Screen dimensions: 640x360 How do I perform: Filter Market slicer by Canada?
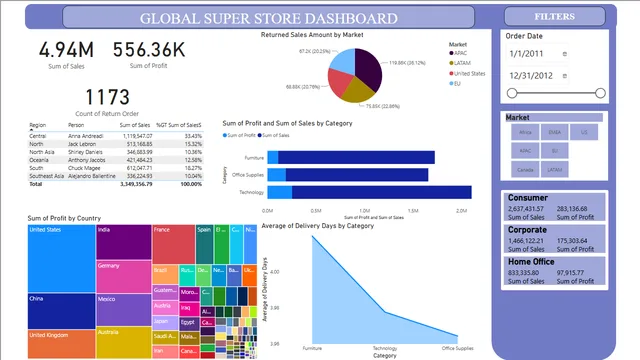[525, 169]
